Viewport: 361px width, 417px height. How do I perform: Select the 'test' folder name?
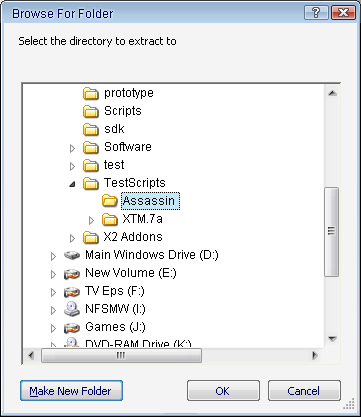coord(114,165)
